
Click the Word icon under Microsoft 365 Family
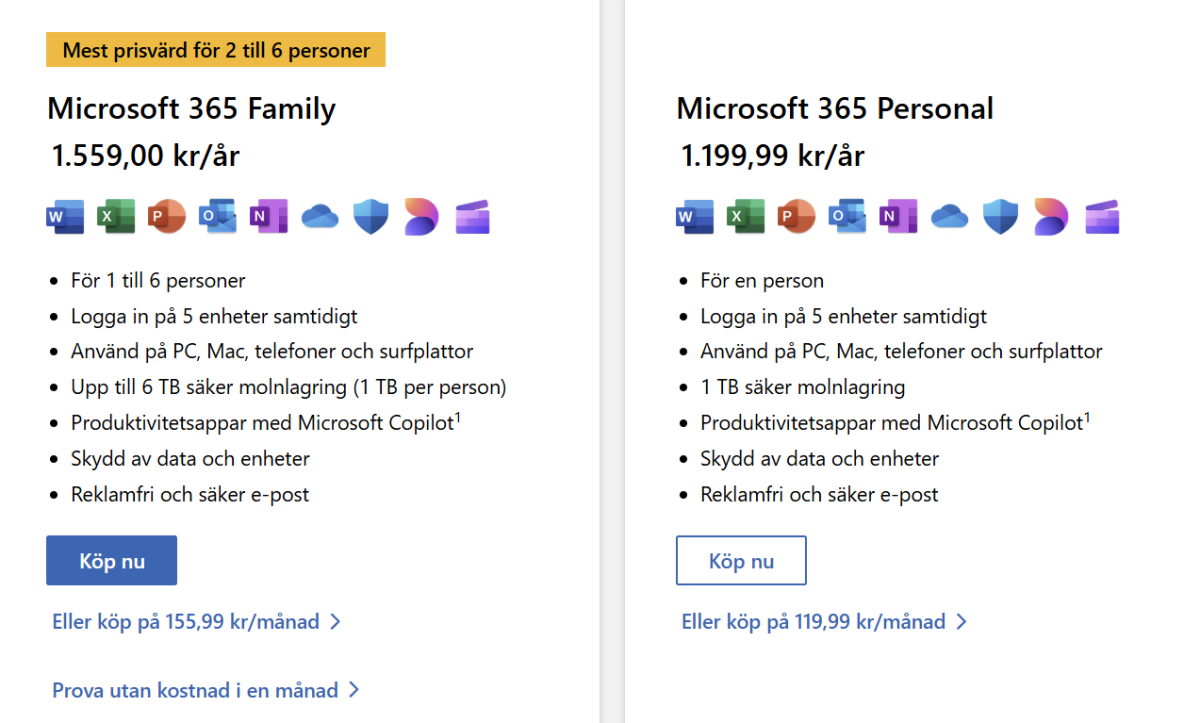click(x=65, y=216)
